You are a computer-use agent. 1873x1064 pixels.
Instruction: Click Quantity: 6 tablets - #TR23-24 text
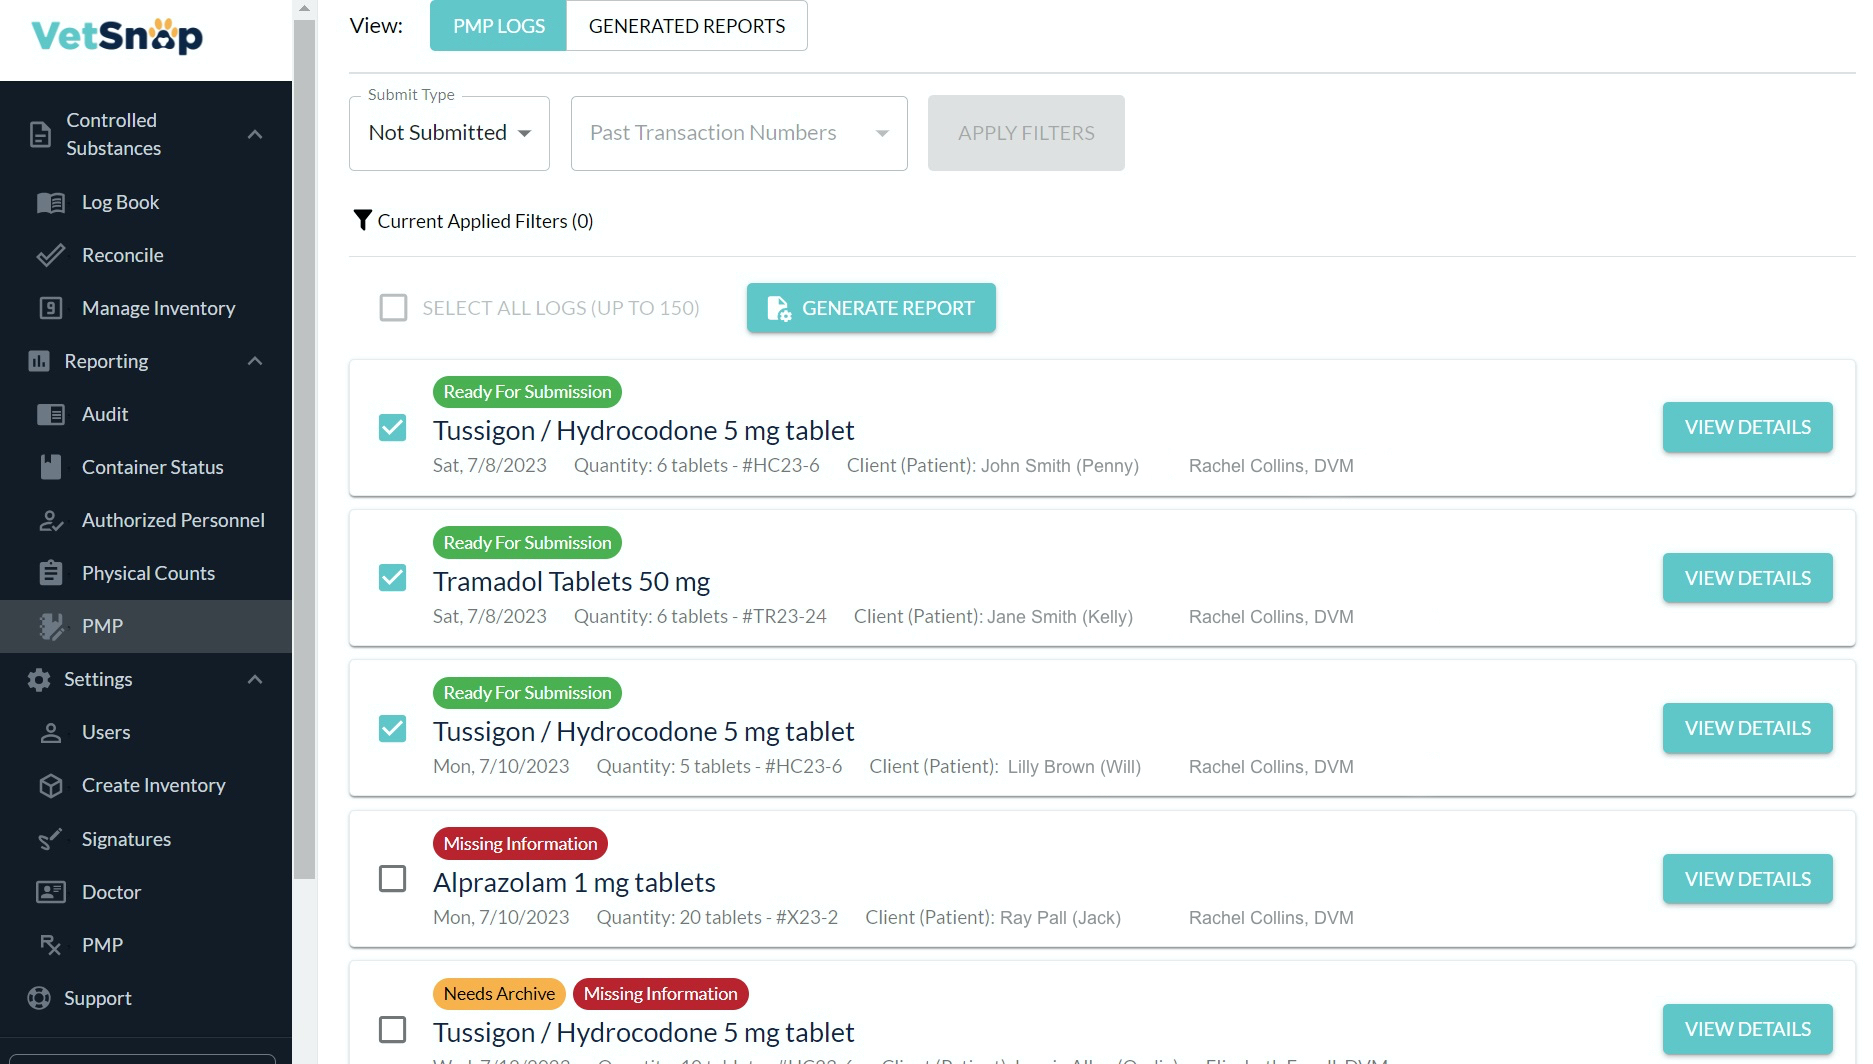point(700,617)
